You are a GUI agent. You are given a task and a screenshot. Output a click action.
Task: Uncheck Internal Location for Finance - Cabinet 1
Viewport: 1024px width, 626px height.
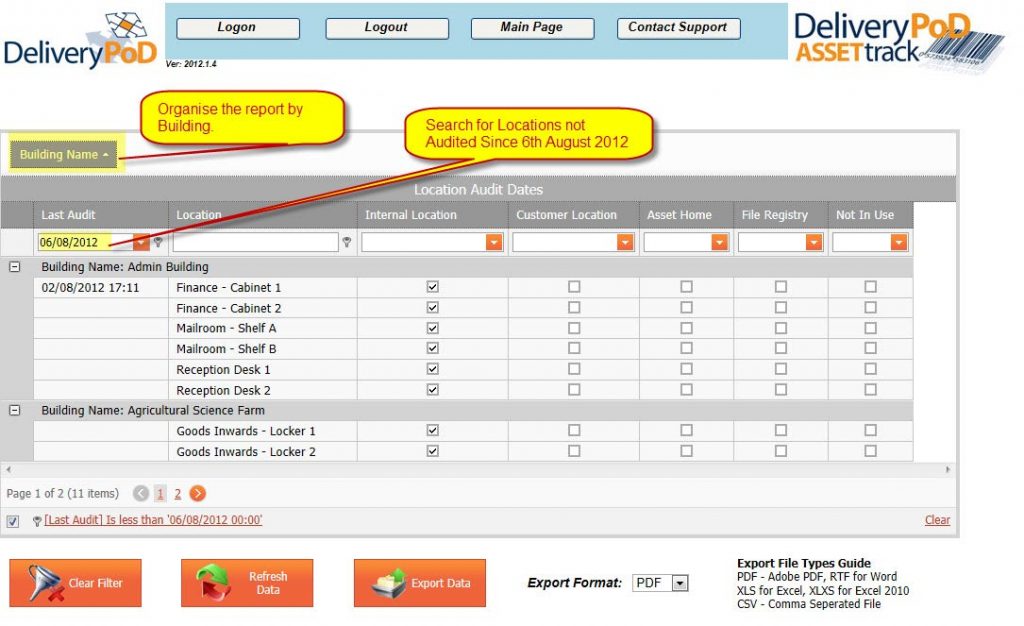tap(431, 287)
